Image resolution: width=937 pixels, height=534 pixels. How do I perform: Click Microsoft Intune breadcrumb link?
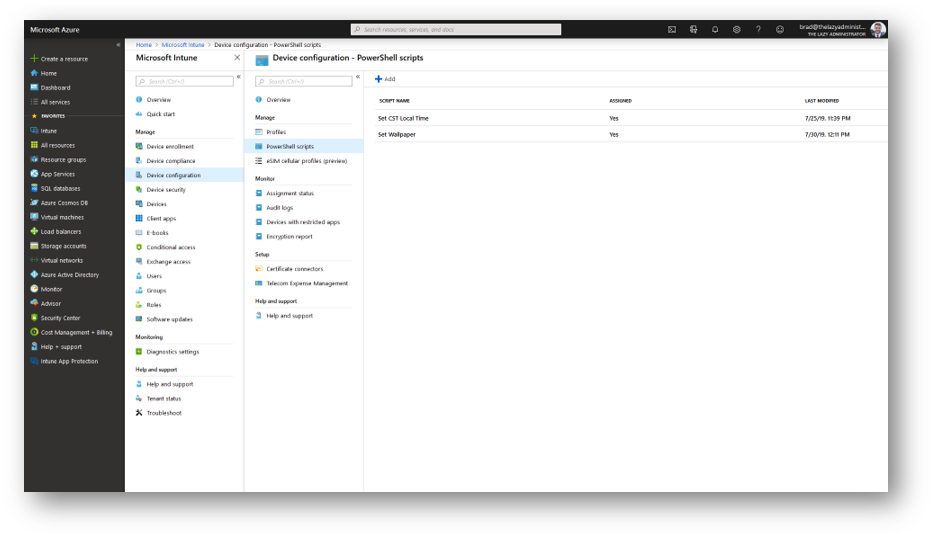tap(183, 45)
